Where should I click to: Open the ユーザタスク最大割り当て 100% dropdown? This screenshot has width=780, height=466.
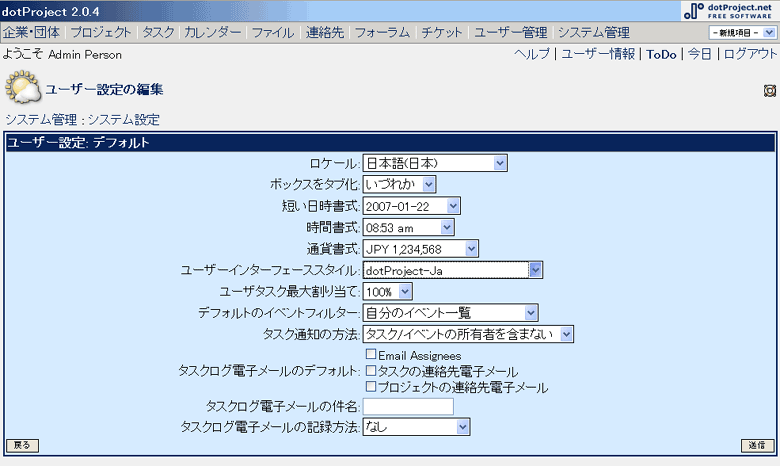pyautogui.click(x=388, y=291)
